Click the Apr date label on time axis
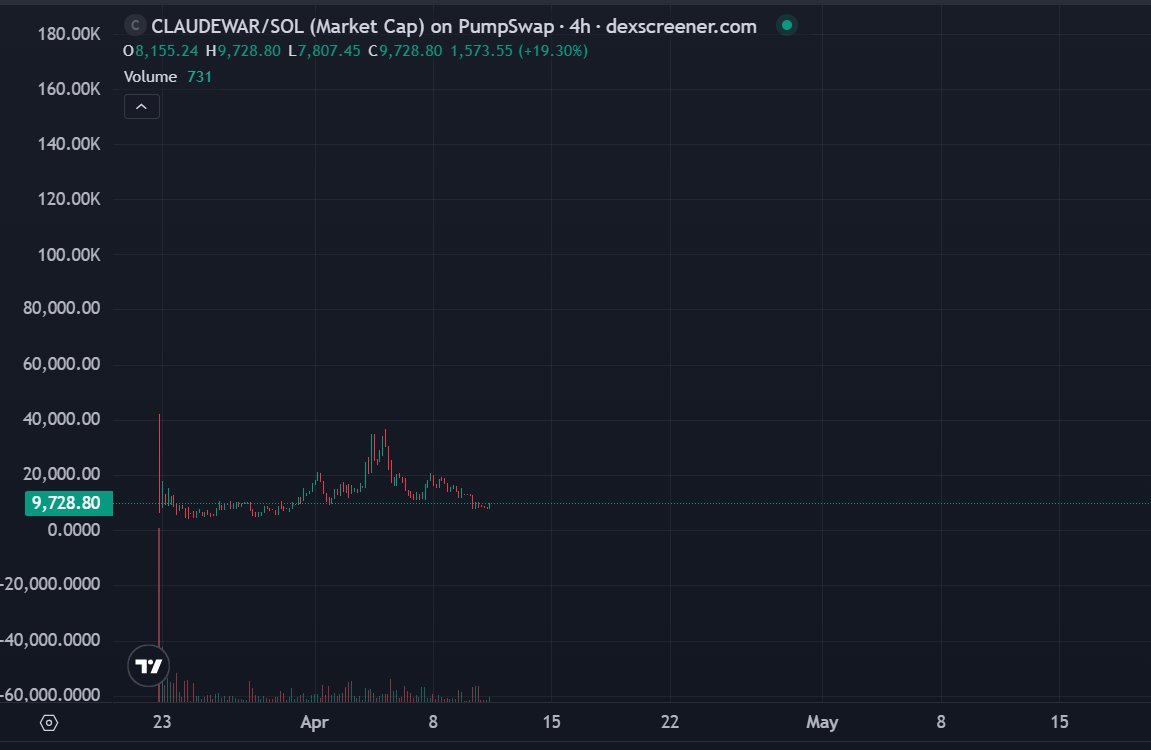The image size is (1151, 750). (314, 722)
